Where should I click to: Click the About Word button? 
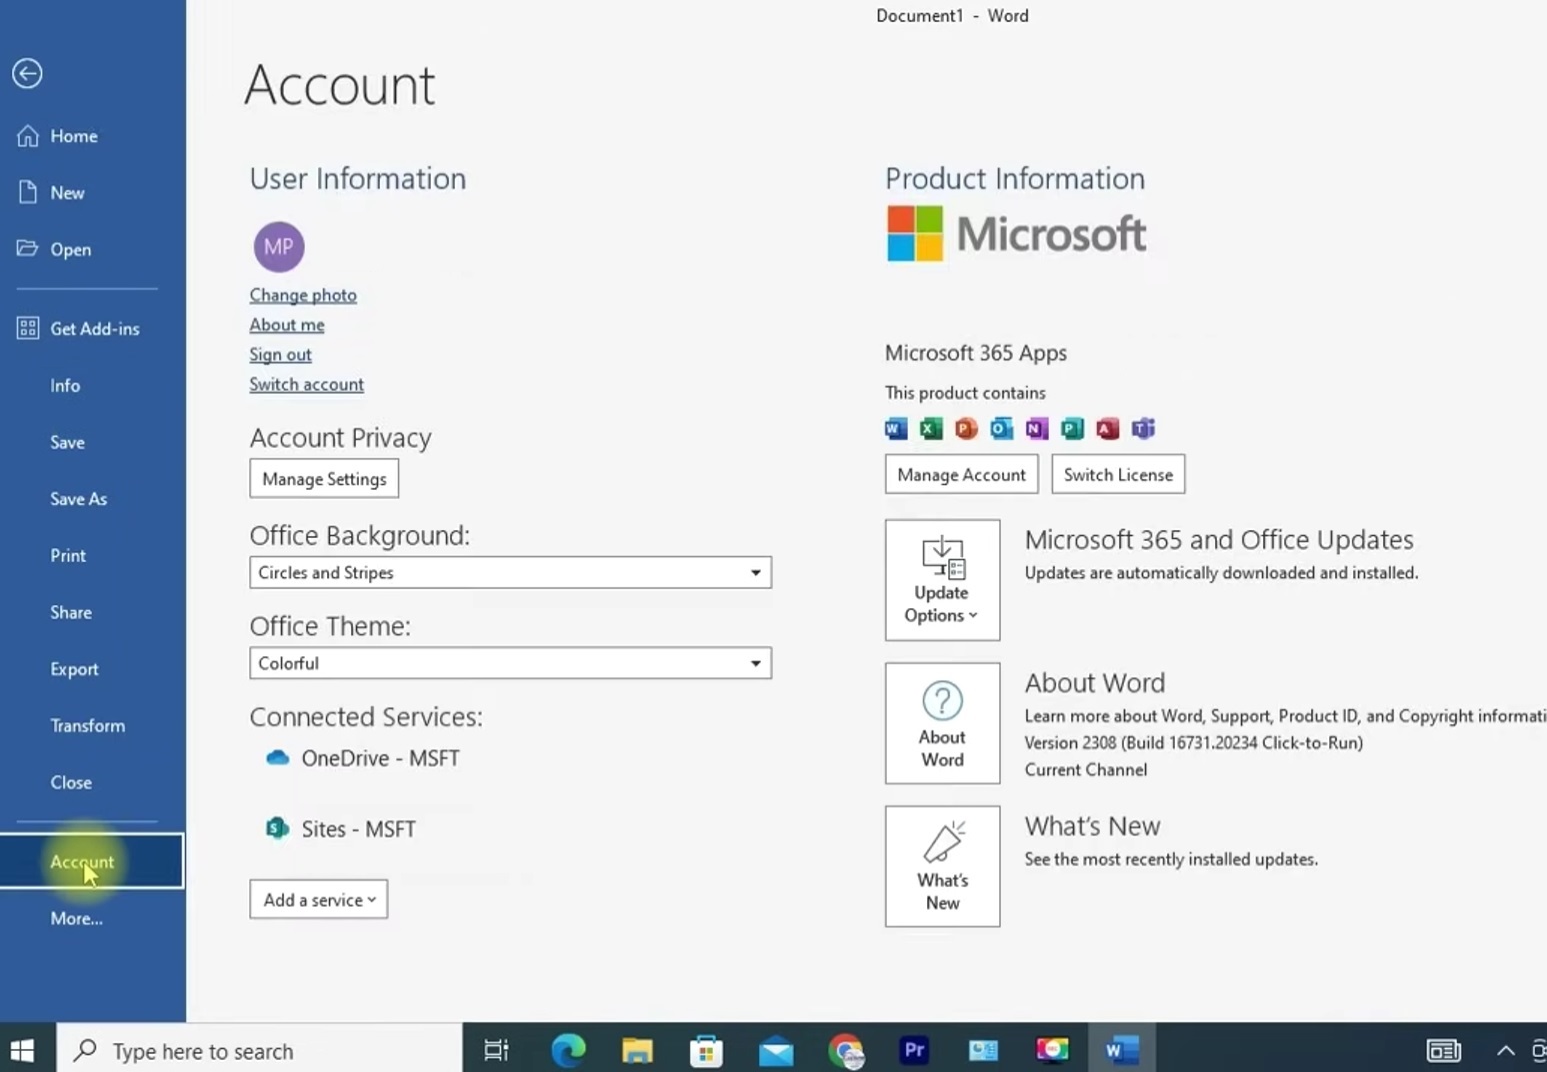pyautogui.click(x=942, y=723)
